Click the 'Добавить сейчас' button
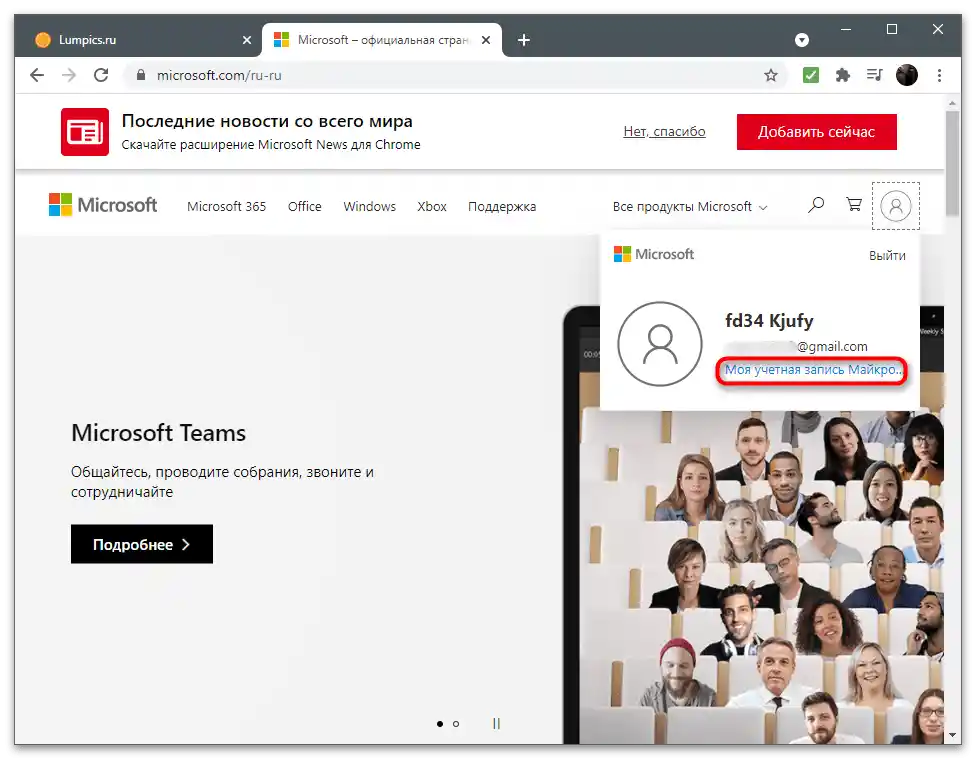The height and width of the screenshot is (759, 976). (x=817, y=132)
